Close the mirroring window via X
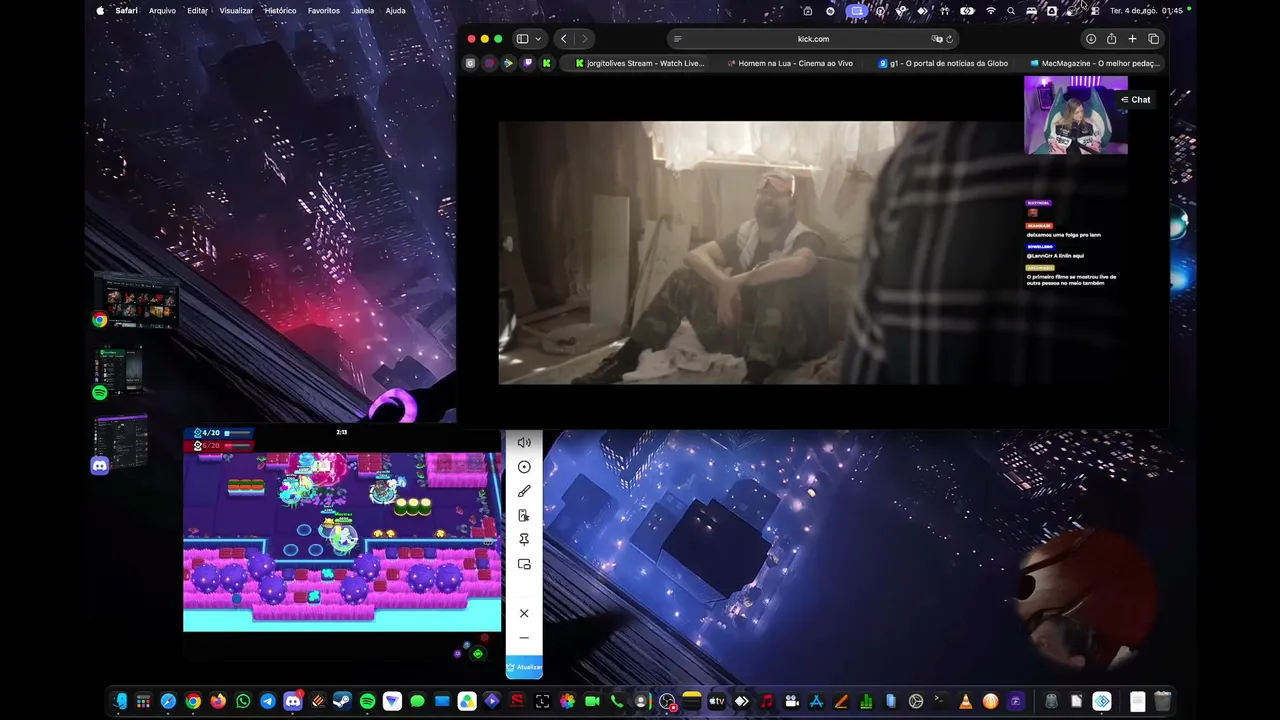The image size is (1280, 720). point(524,613)
